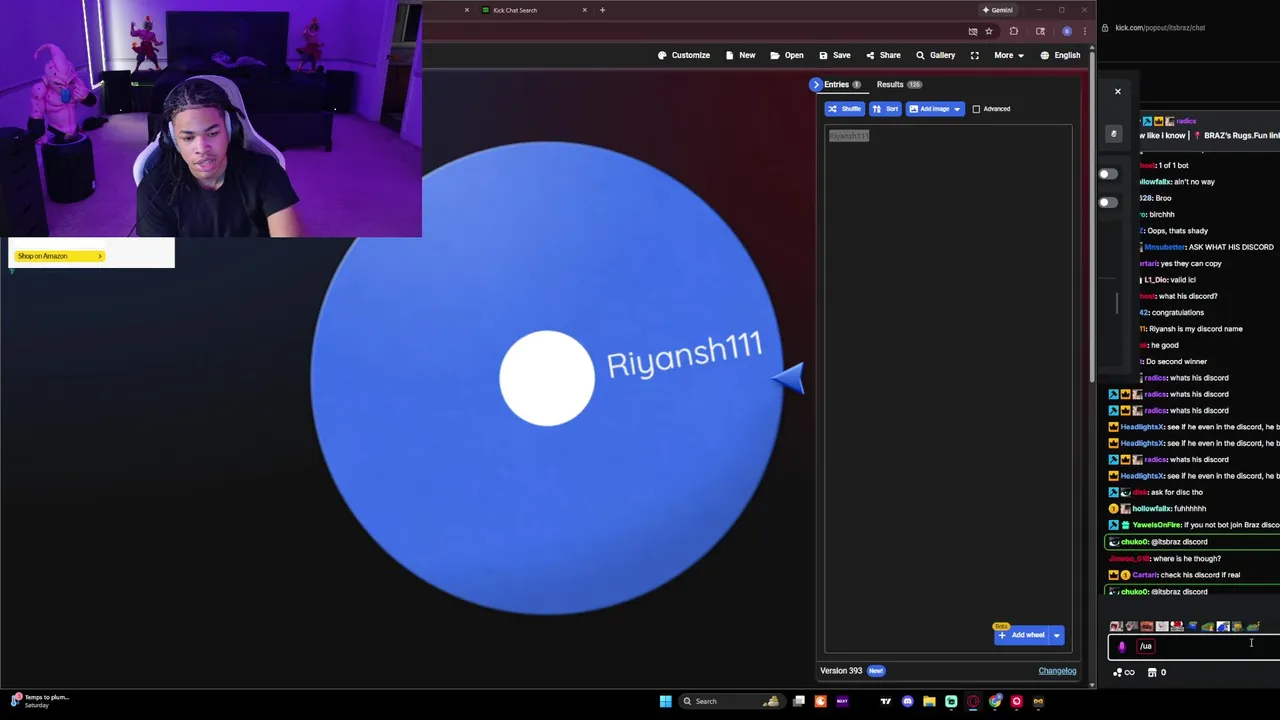Open channel points infinity icon
This screenshot has width=1280, height=720.
pyautogui.click(x=1124, y=673)
